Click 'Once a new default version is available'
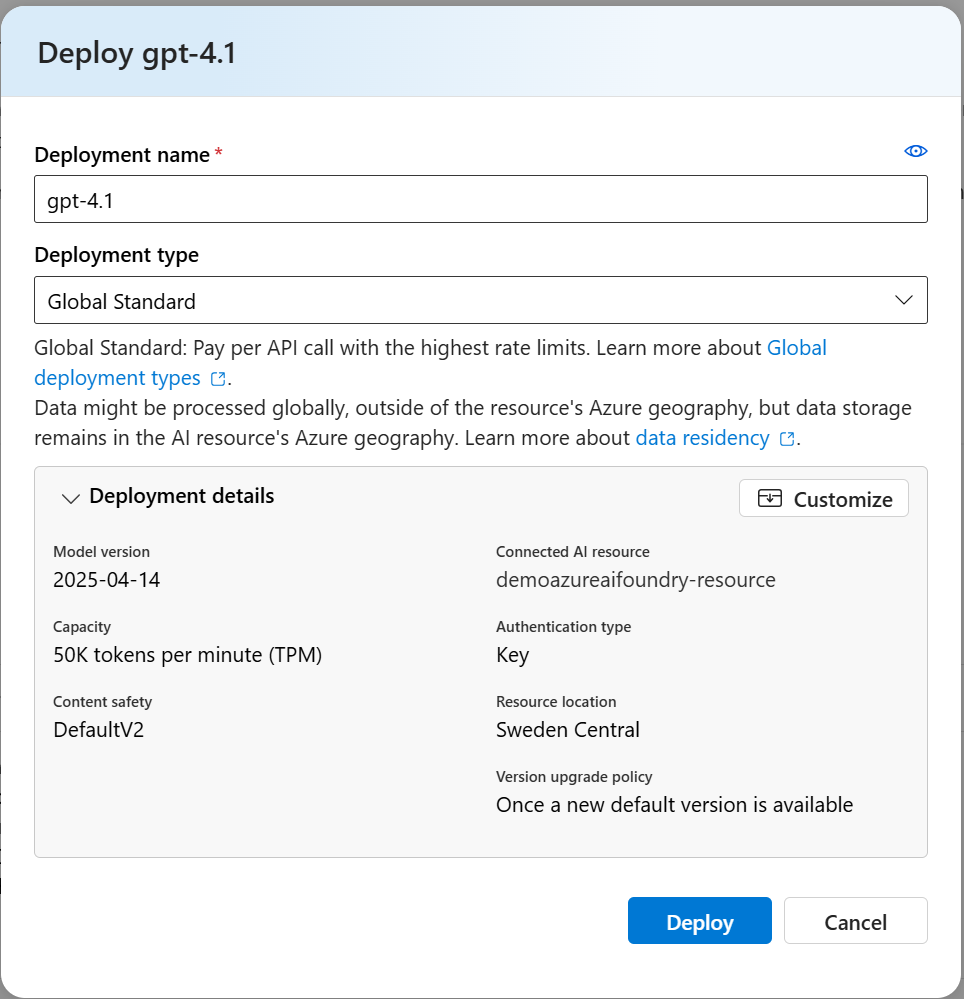Viewport: 964px width, 999px height. tap(675, 805)
